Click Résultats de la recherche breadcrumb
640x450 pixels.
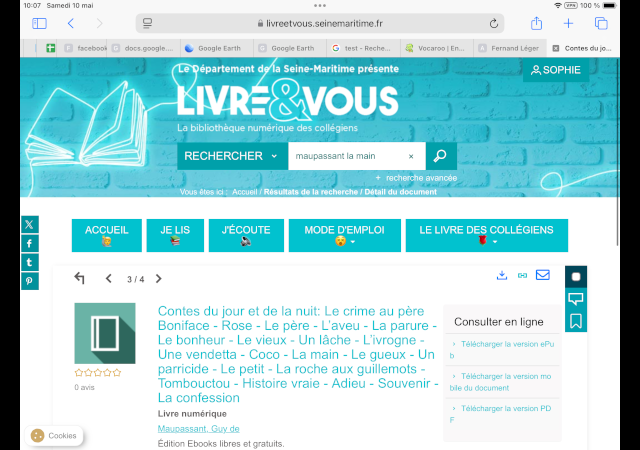coord(311,192)
